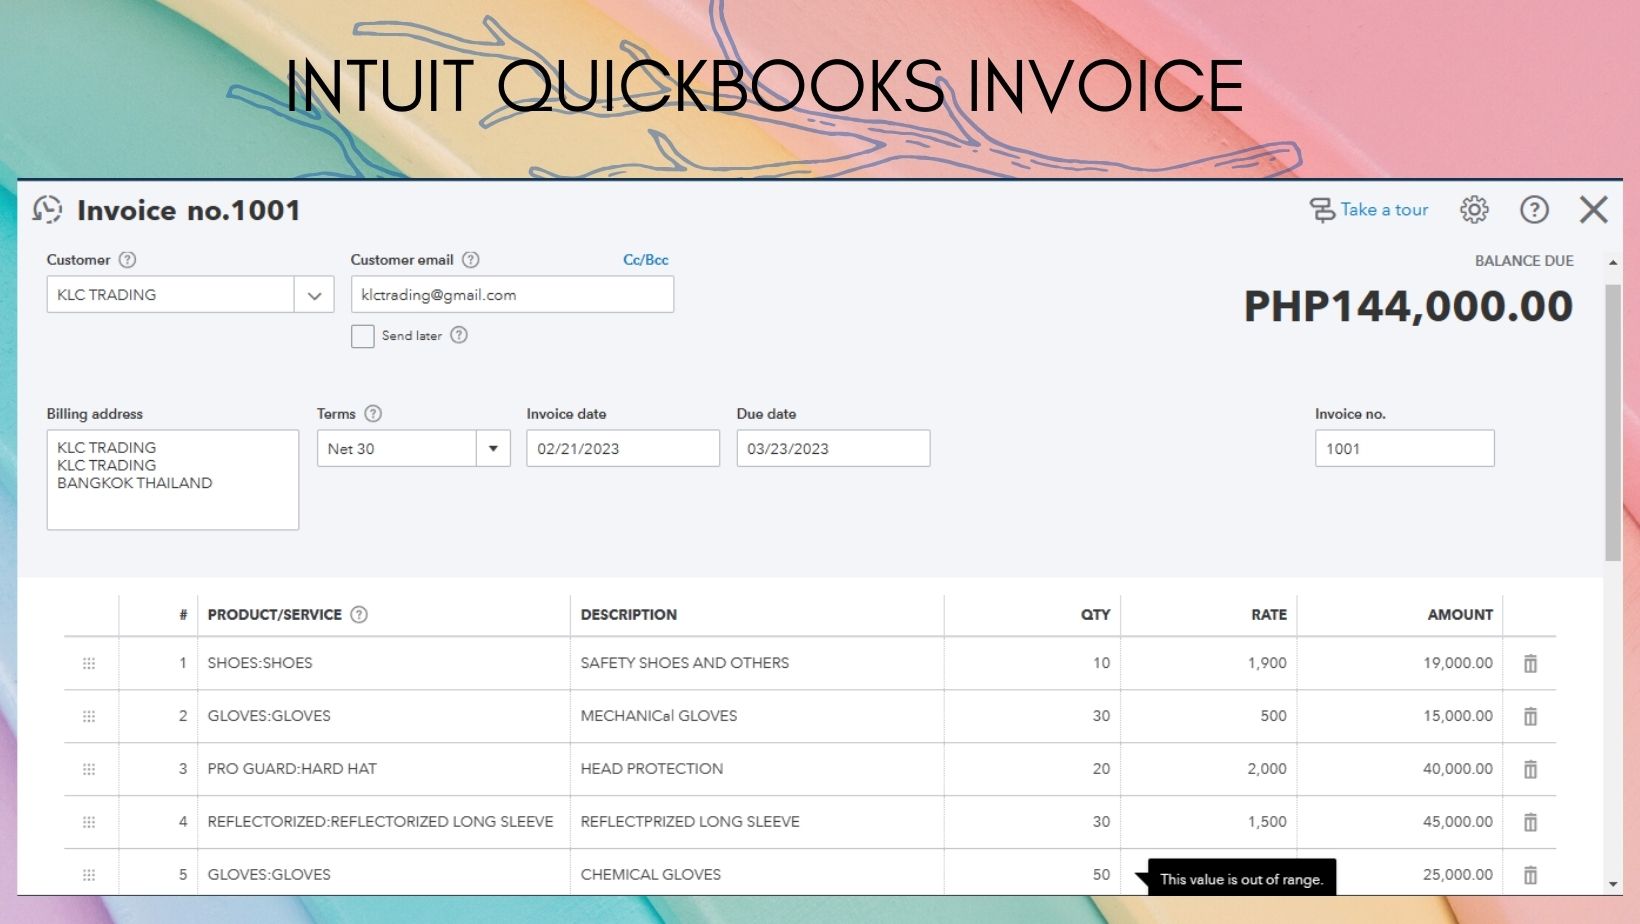Screen dimensions: 1640x924
Task: Show Customer field help tooltip icon
Action: pos(127,260)
